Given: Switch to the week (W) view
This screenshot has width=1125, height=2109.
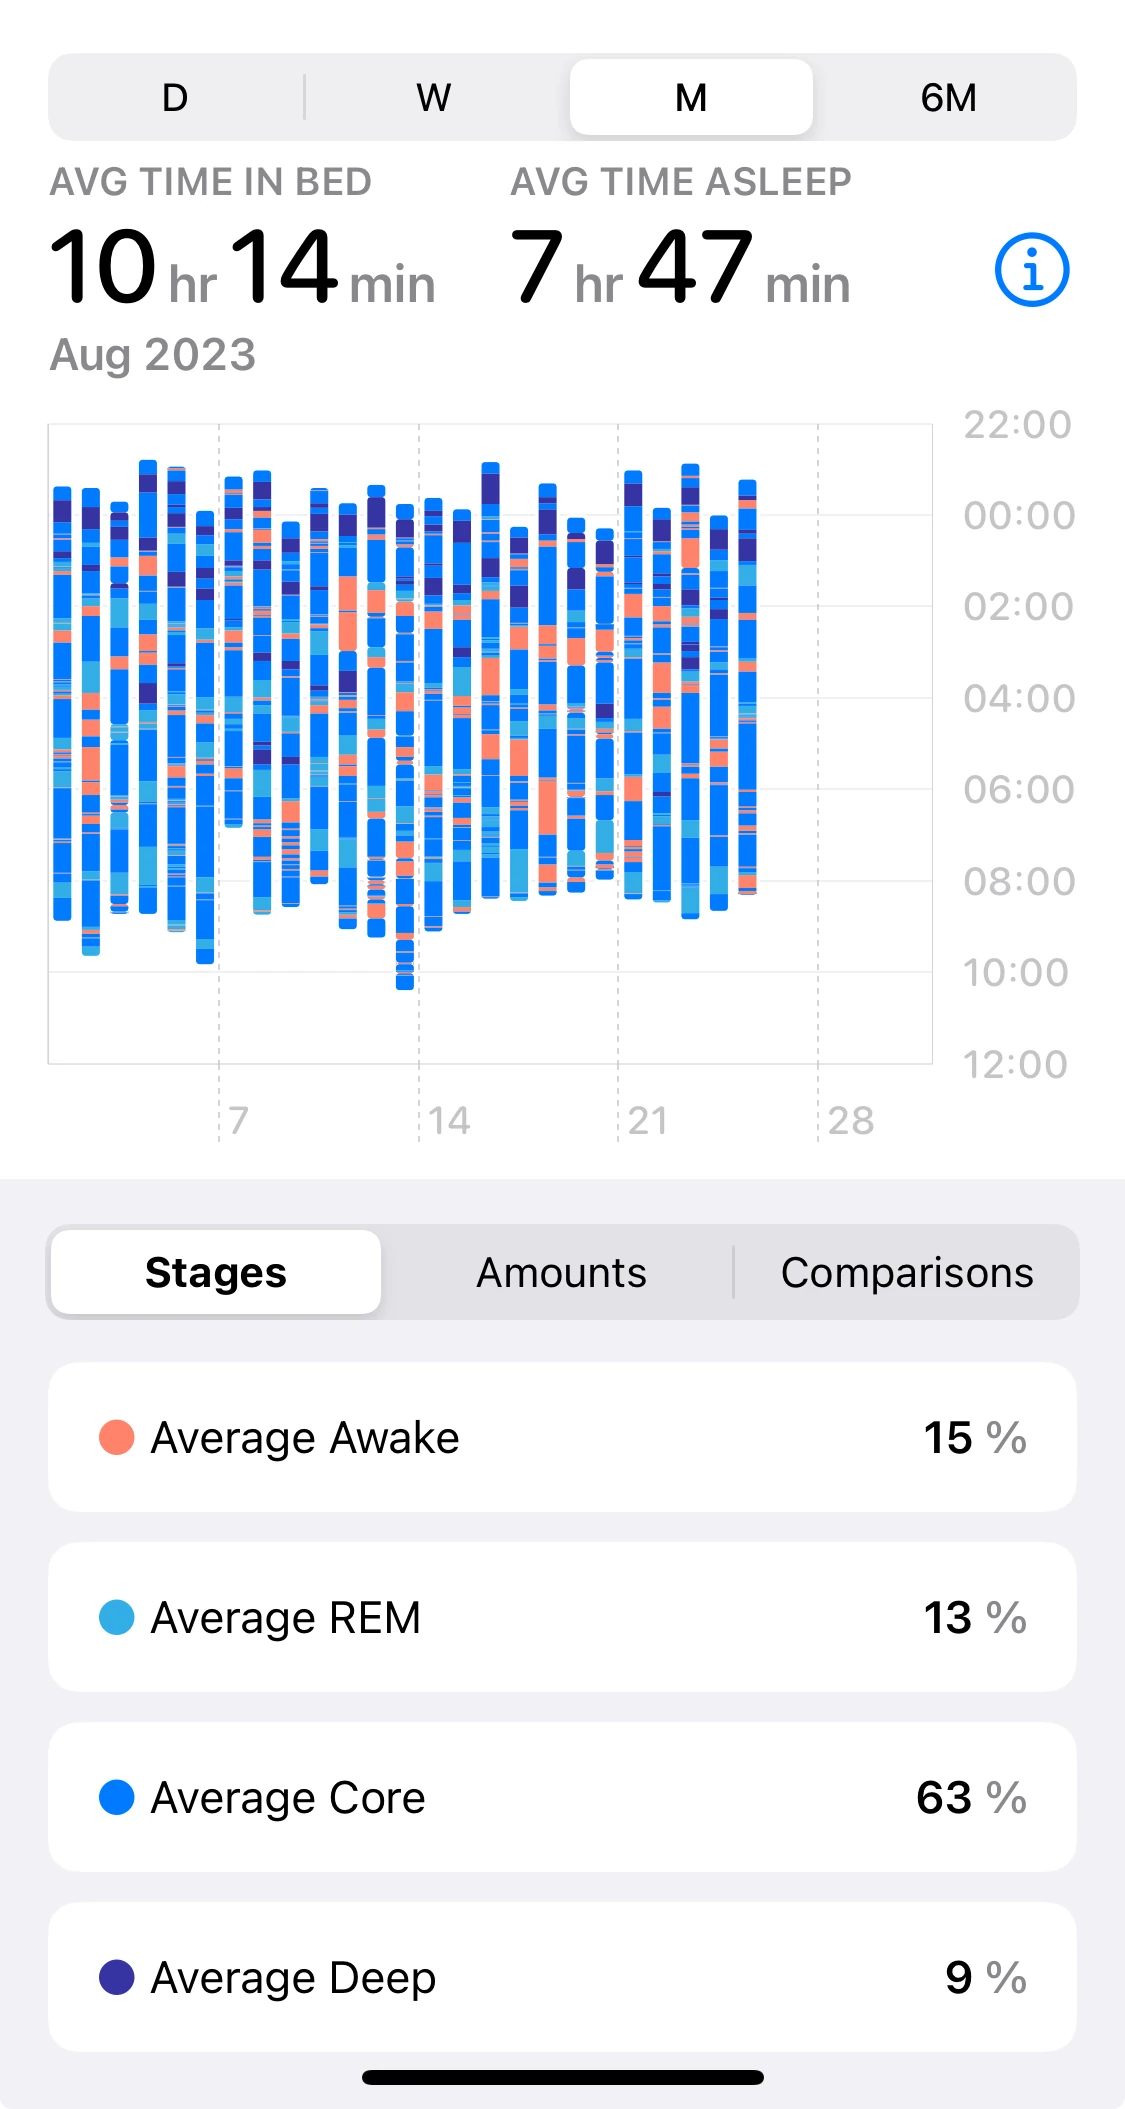Looking at the screenshot, I should [433, 98].
